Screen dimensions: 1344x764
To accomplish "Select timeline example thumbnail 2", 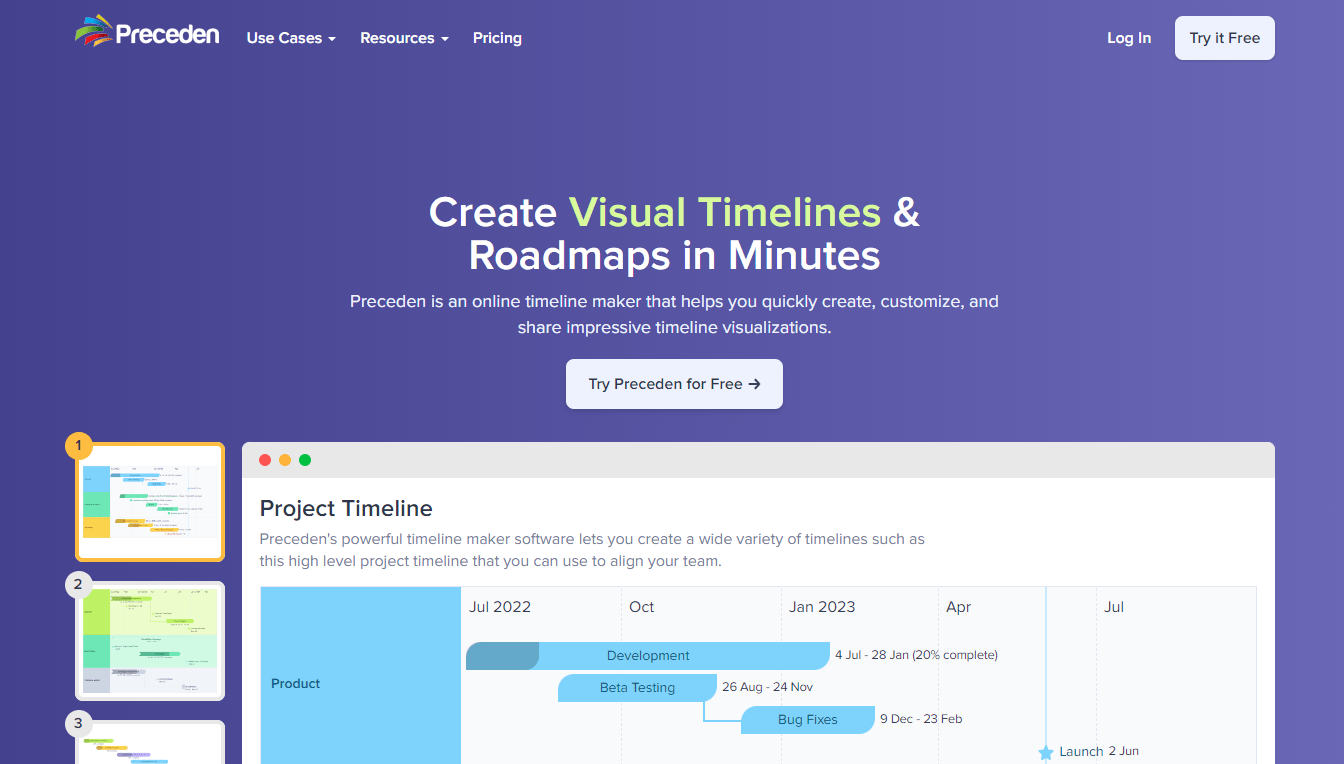I will [150, 641].
